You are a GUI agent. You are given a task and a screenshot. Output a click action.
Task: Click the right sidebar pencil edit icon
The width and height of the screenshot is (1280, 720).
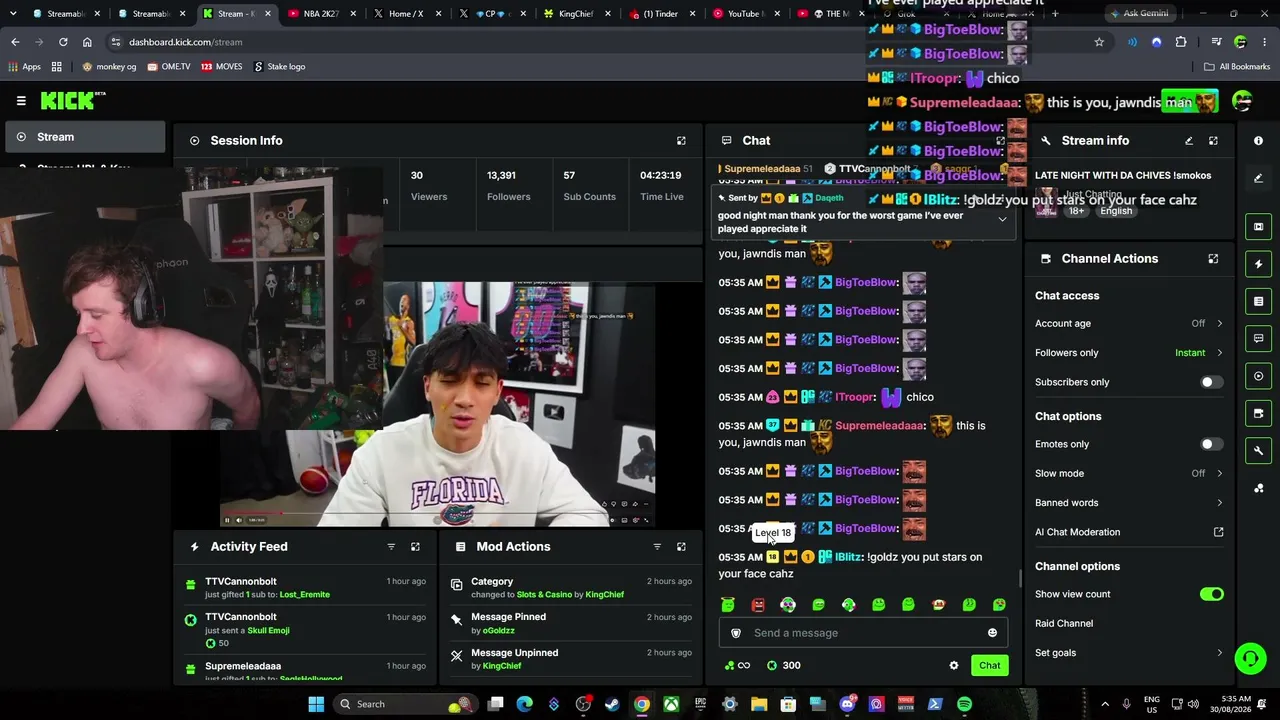[1258, 178]
